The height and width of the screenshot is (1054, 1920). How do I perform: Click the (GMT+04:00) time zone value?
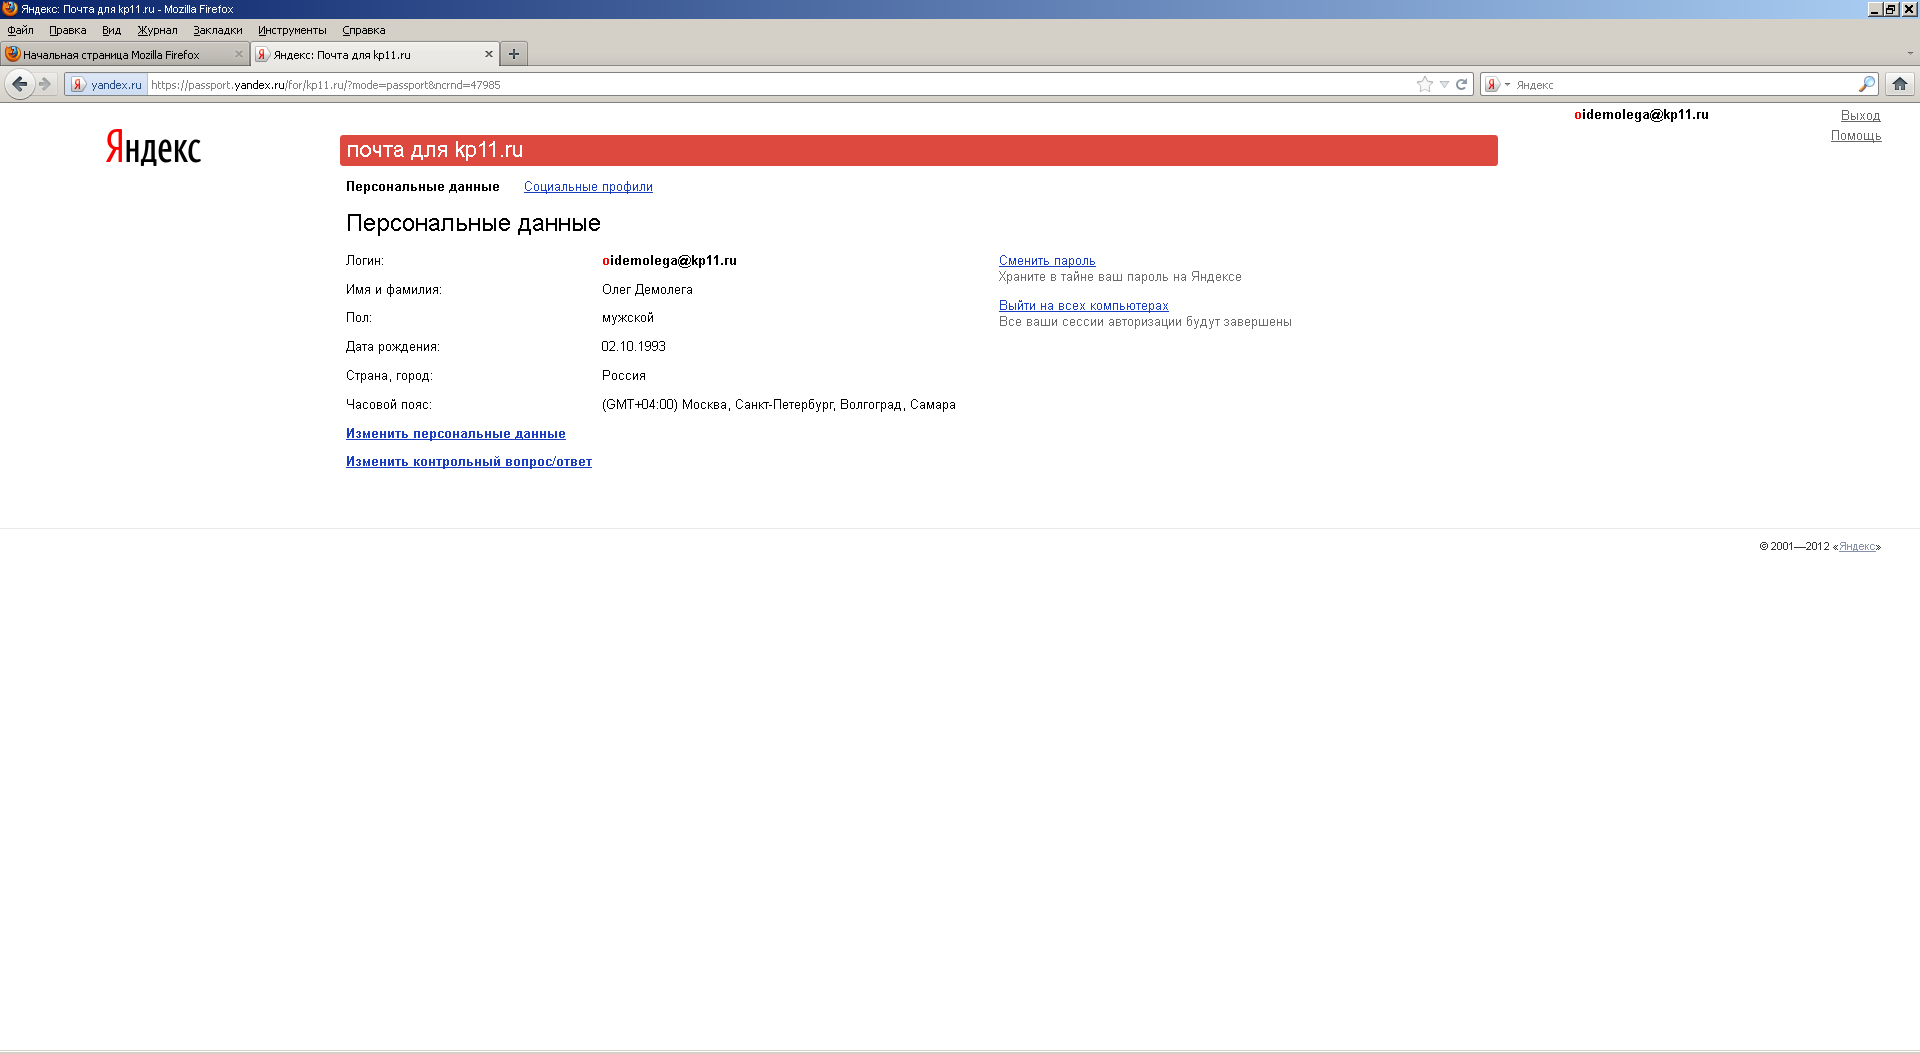(x=778, y=405)
